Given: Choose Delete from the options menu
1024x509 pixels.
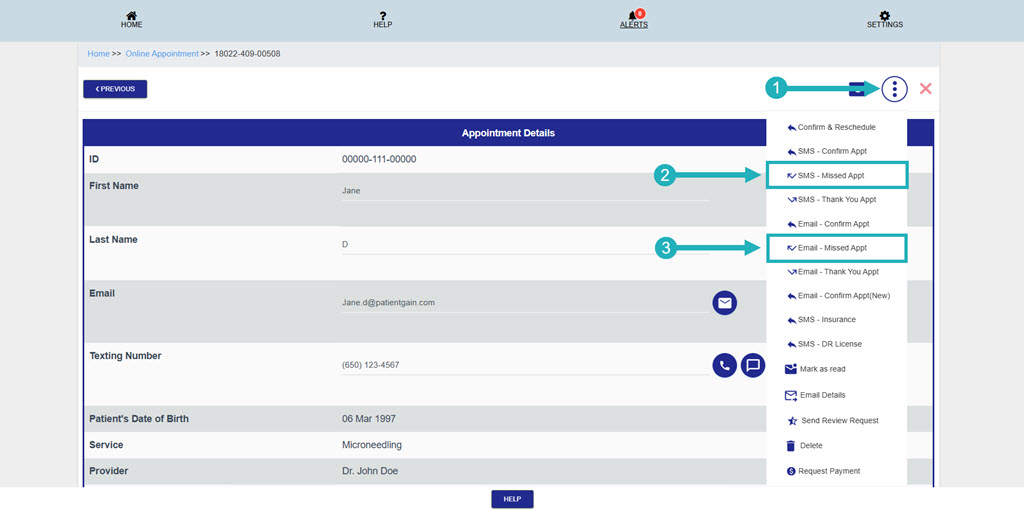Looking at the screenshot, I should pos(810,446).
